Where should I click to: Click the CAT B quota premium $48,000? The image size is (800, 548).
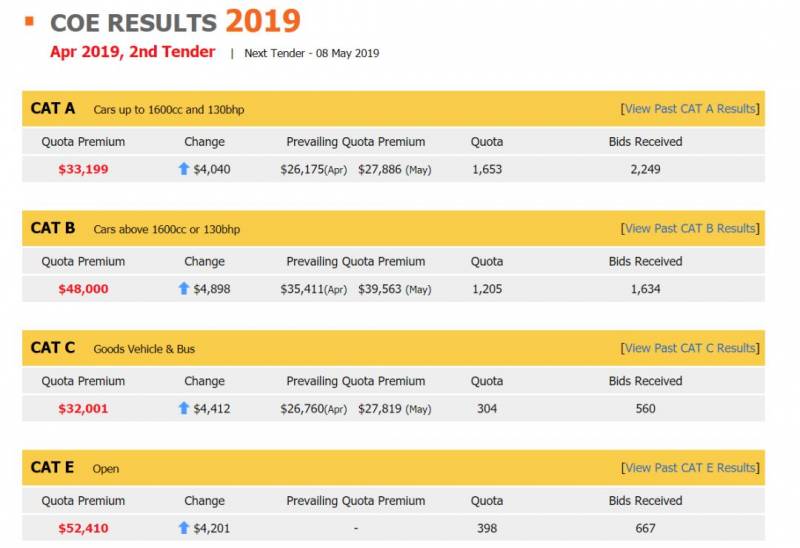[x=83, y=289]
